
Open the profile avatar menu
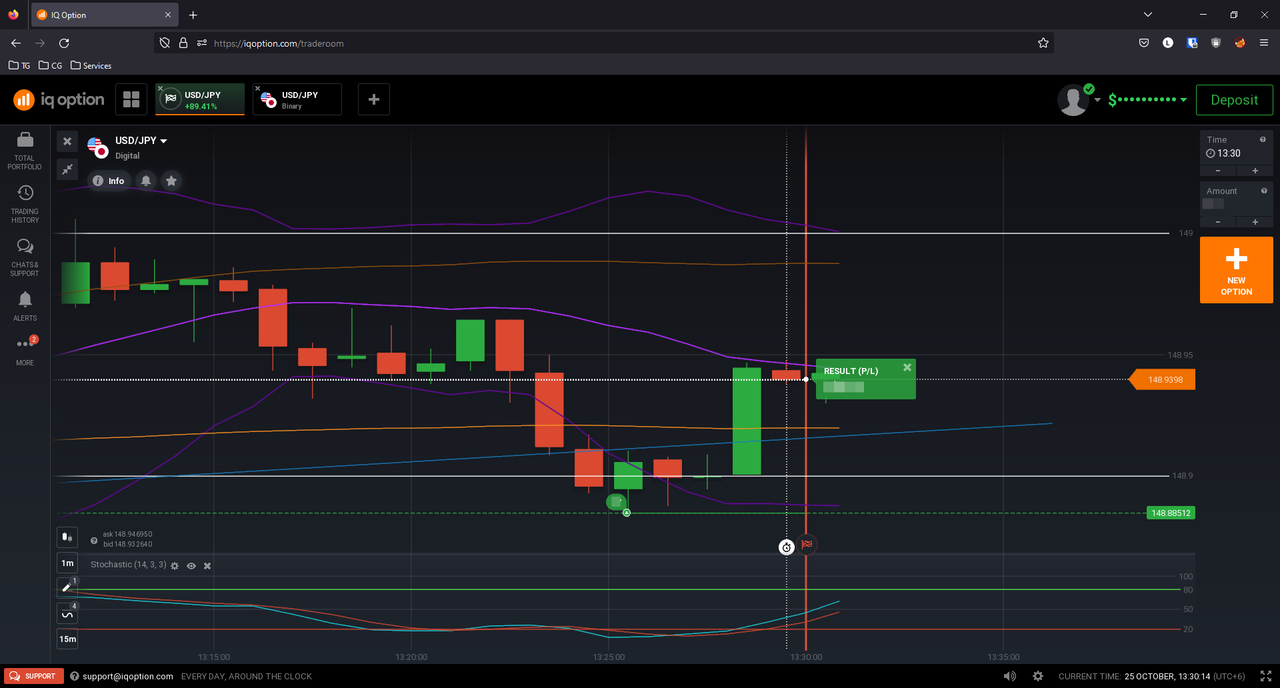(x=1074, y=100)
